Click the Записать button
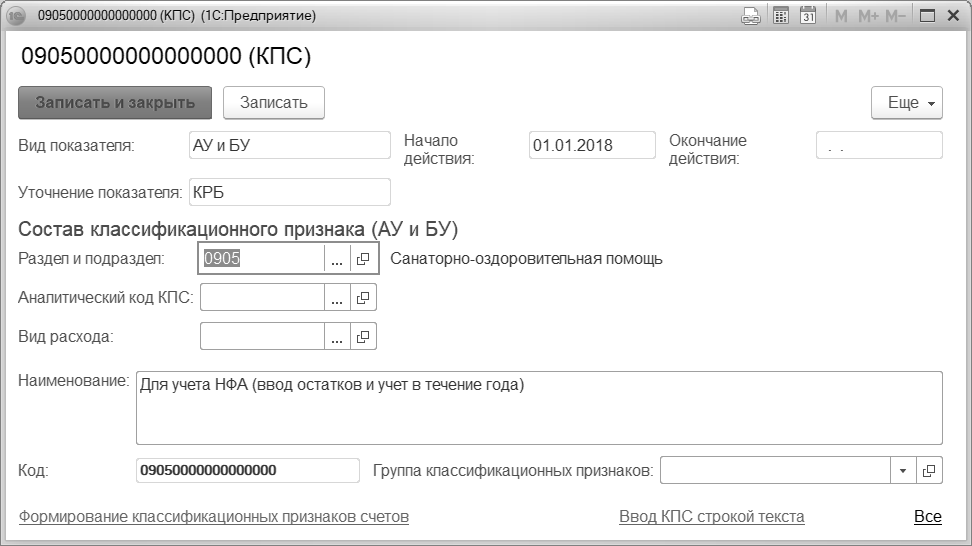 click(273, 102)
